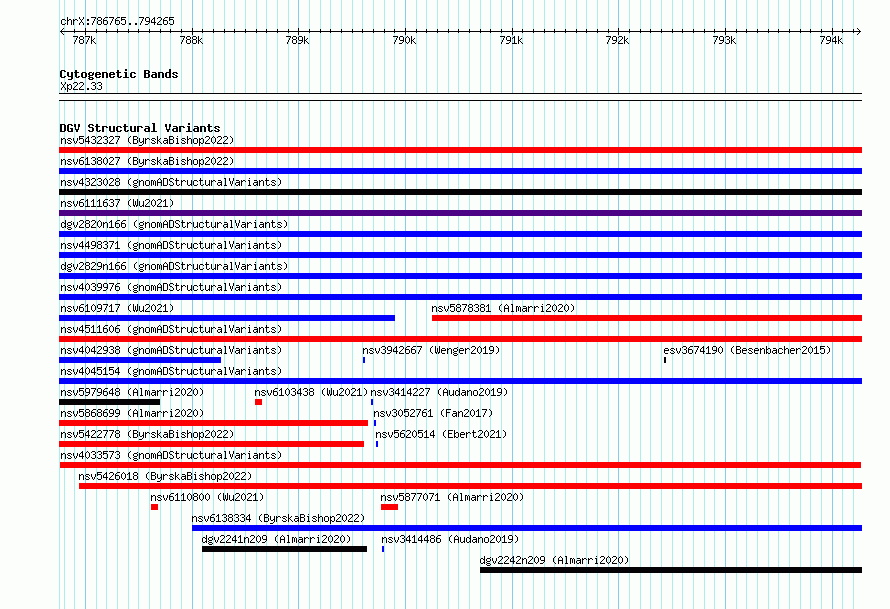The height and width of the screenshot is (609, 890).
Task: Click nsv4042938 (gnomADStructuralVariants) label
Action: coord(171,350)
